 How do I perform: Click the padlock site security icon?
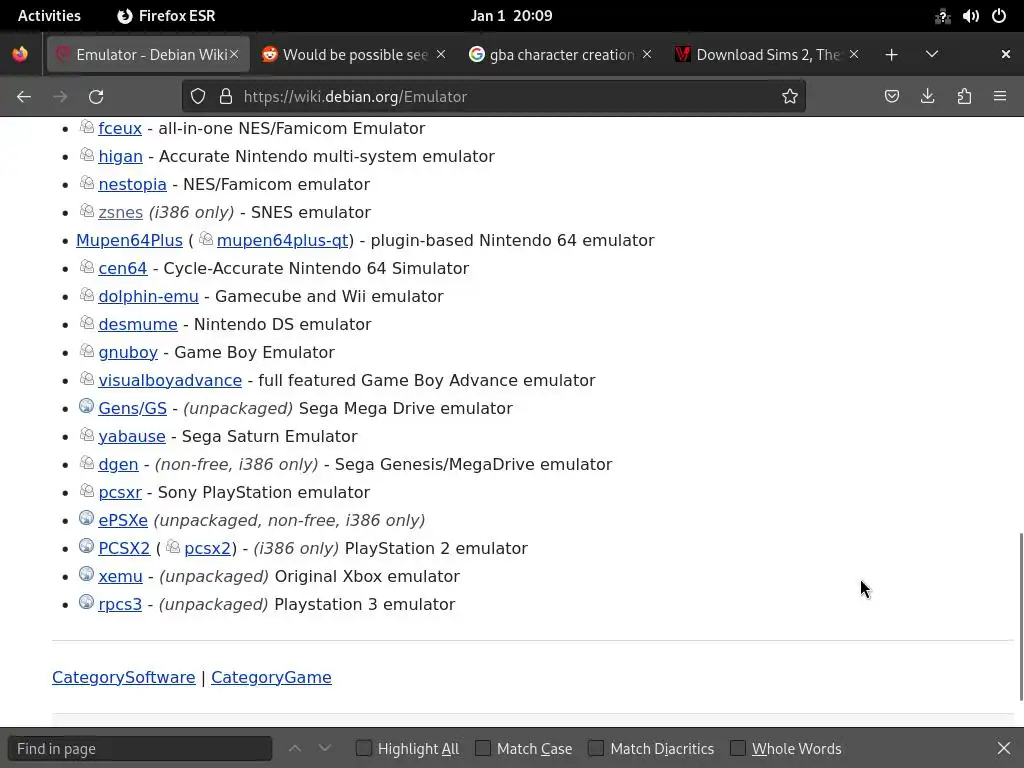[x=226, y=97]
